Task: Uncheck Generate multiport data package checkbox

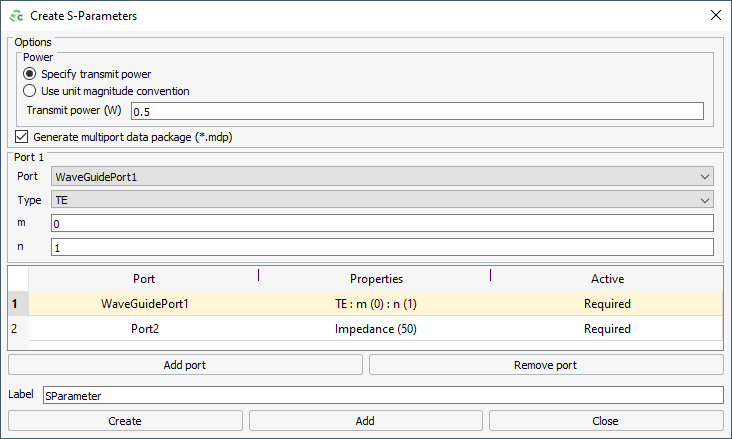Action: [x=21, y=137]
